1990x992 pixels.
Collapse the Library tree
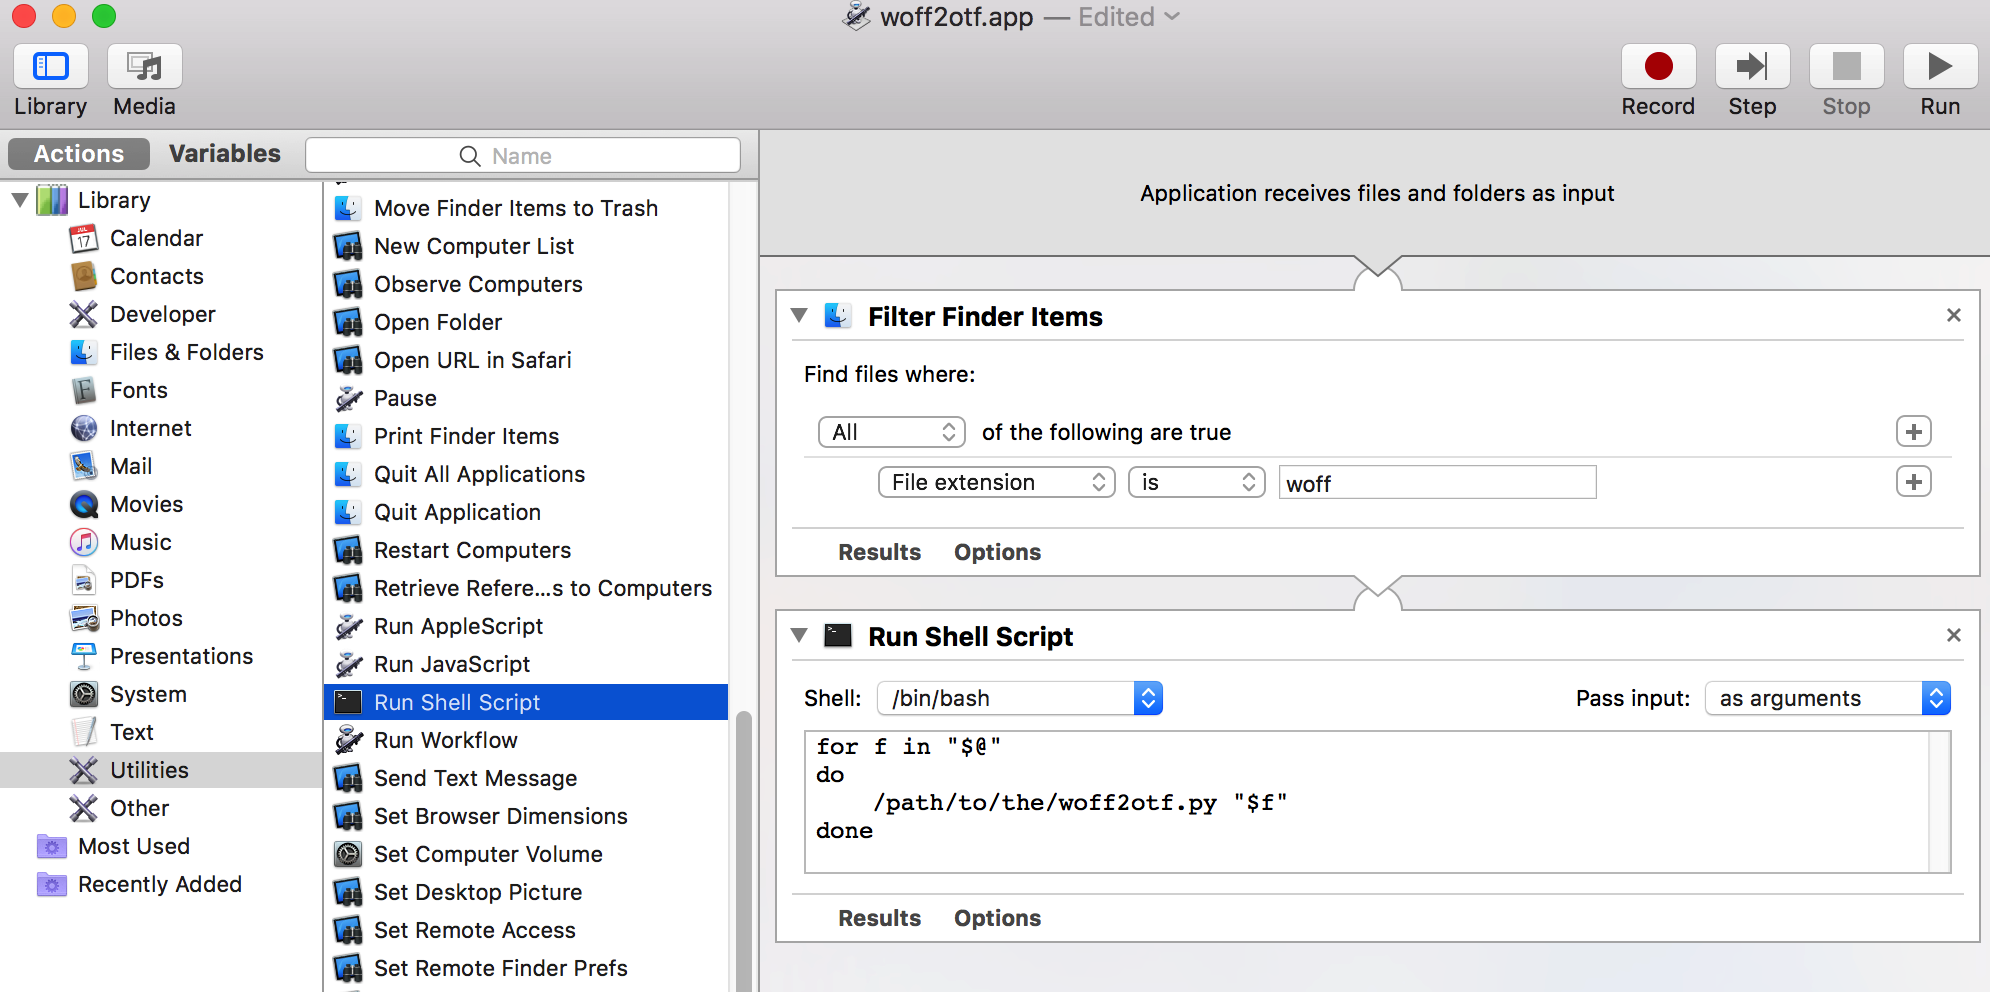[19, 200]
